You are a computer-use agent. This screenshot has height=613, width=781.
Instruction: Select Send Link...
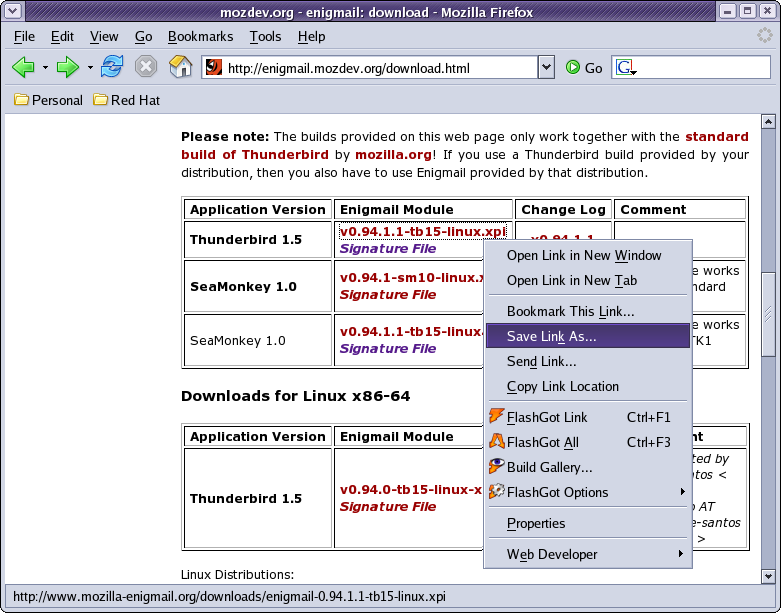pyautogui.click(x=588, y=361)
